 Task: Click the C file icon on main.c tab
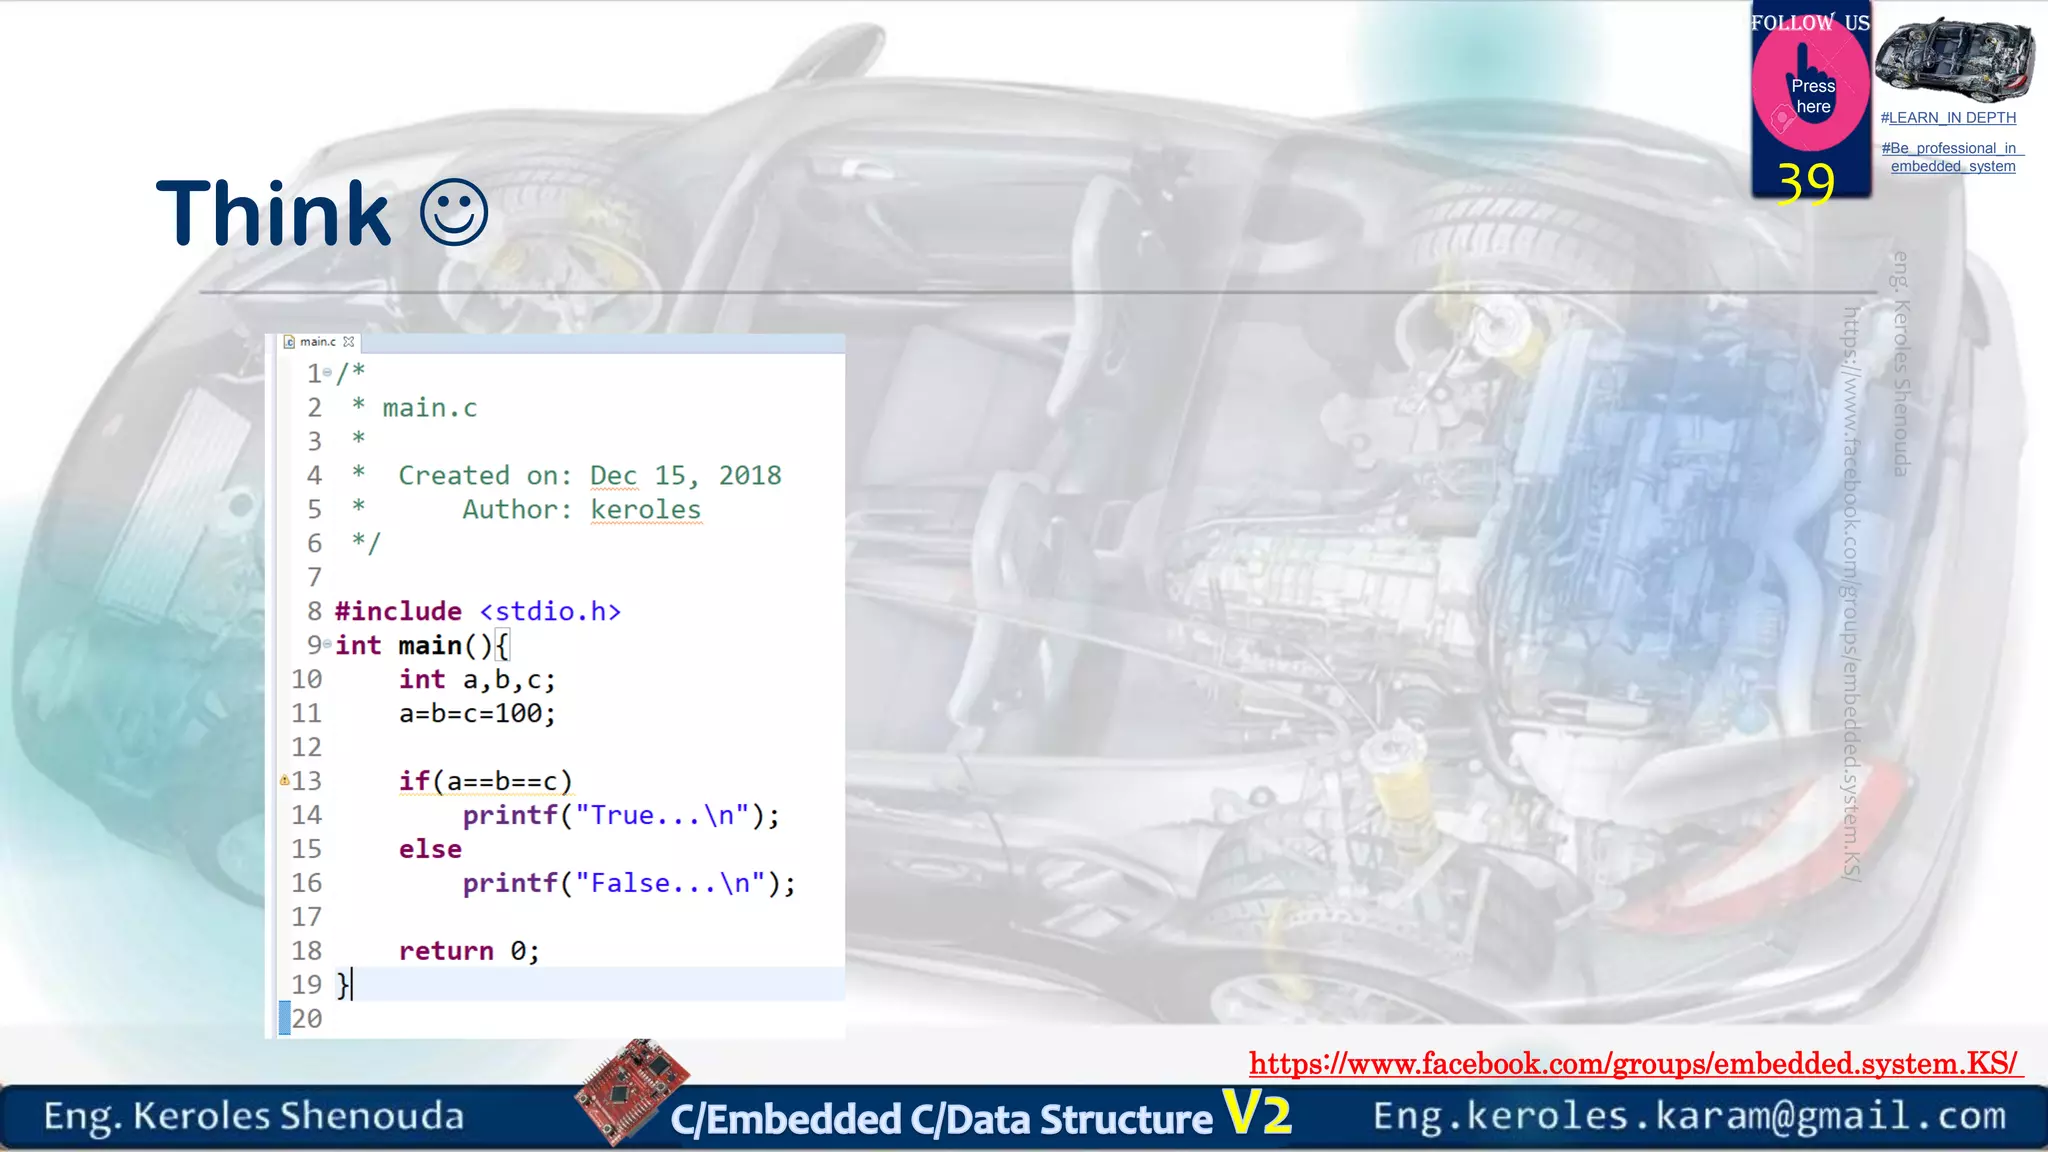coord(289,342)
